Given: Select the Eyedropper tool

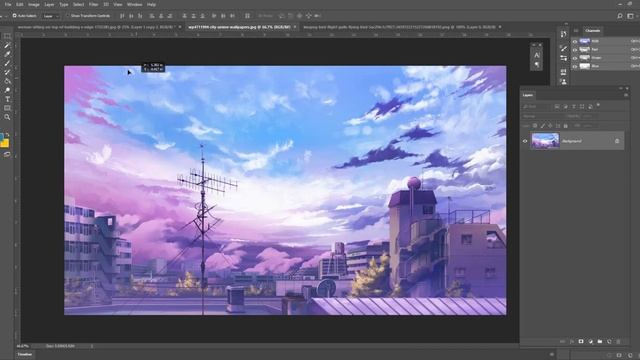Looking at the screenshot, I should tap(7, 54).
